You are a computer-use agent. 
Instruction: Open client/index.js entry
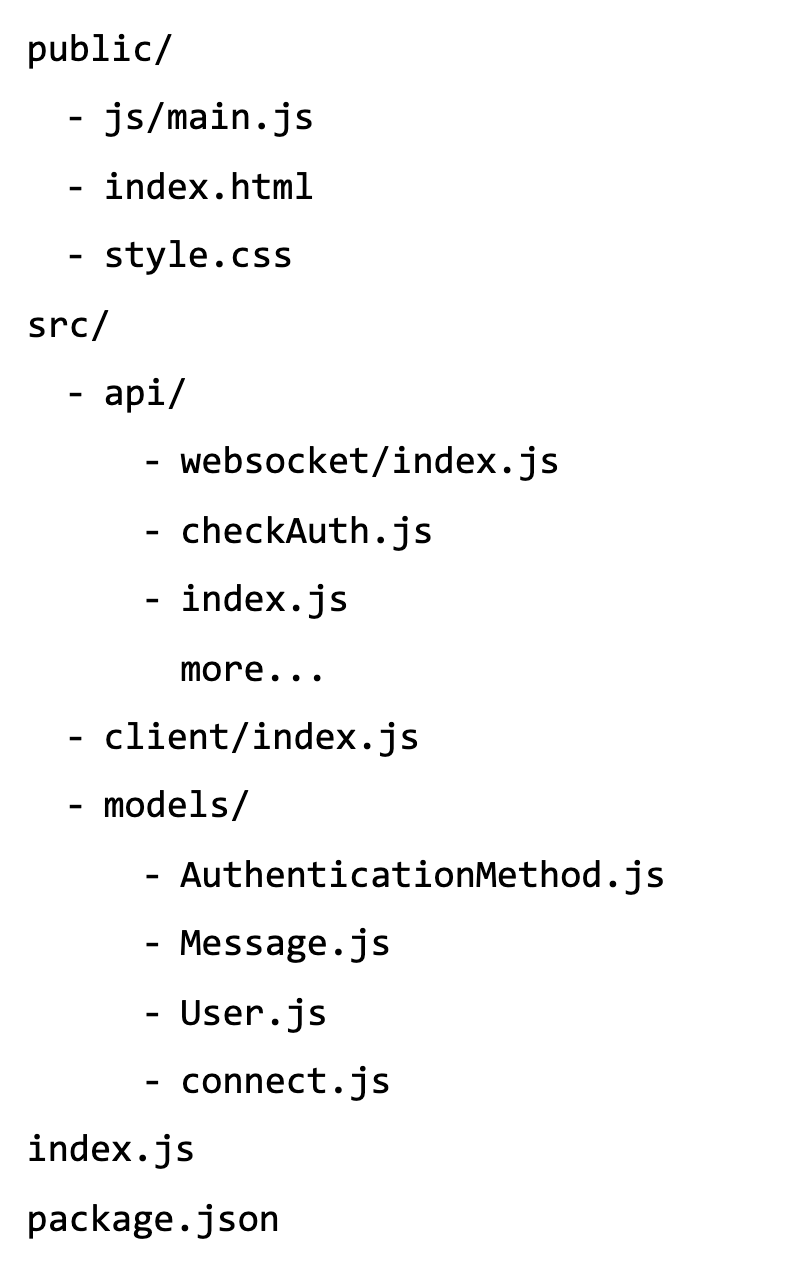pyautogui.click(x=261, y=738)
